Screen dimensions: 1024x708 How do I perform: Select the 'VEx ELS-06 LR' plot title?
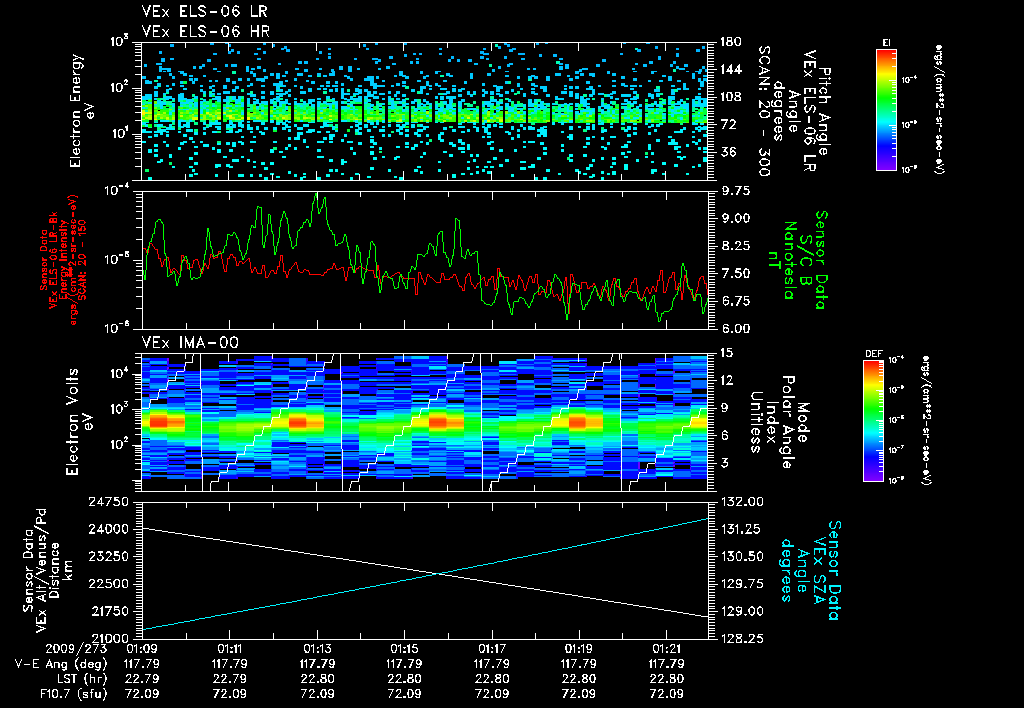pos(204,11)
